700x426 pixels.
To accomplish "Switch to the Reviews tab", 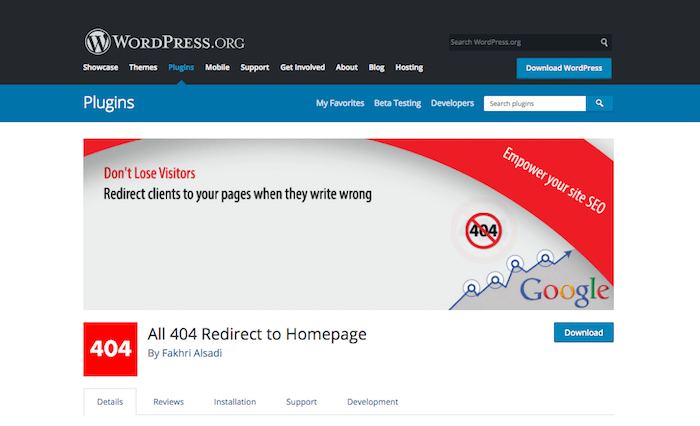I will click(168, 402).
